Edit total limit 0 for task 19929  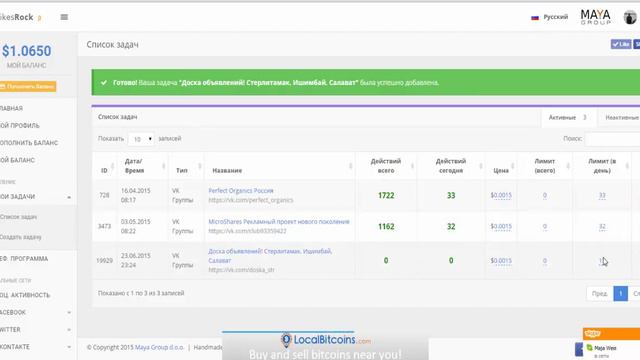[544, 261]
